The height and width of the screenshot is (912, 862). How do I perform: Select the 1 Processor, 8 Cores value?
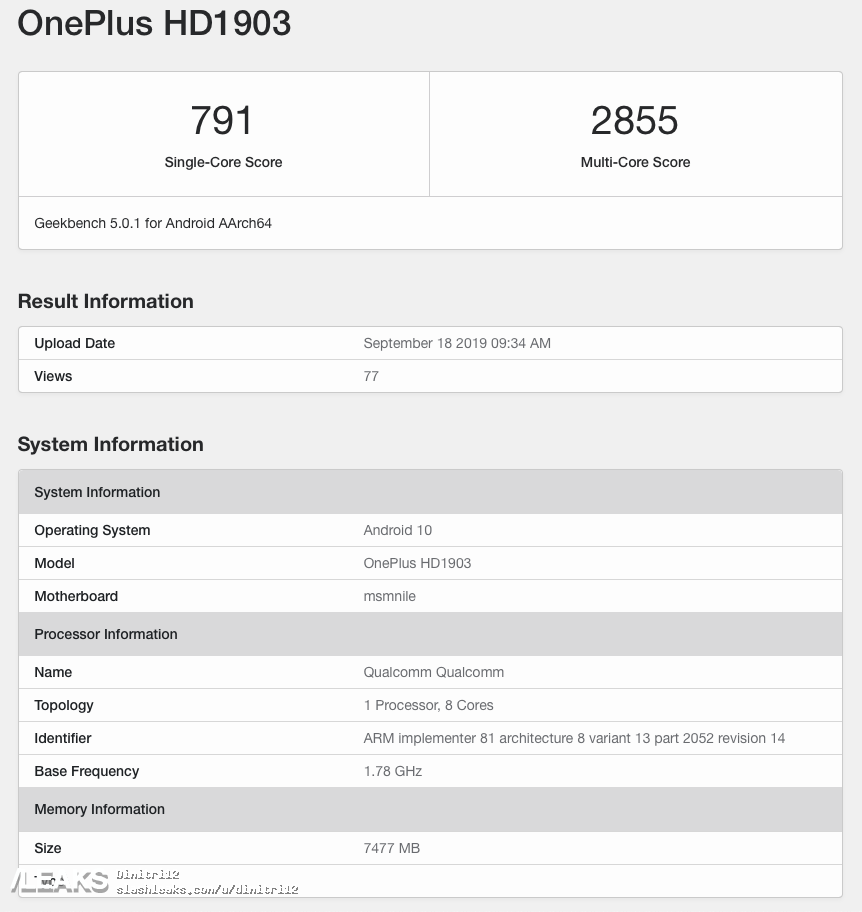(429, 706)
